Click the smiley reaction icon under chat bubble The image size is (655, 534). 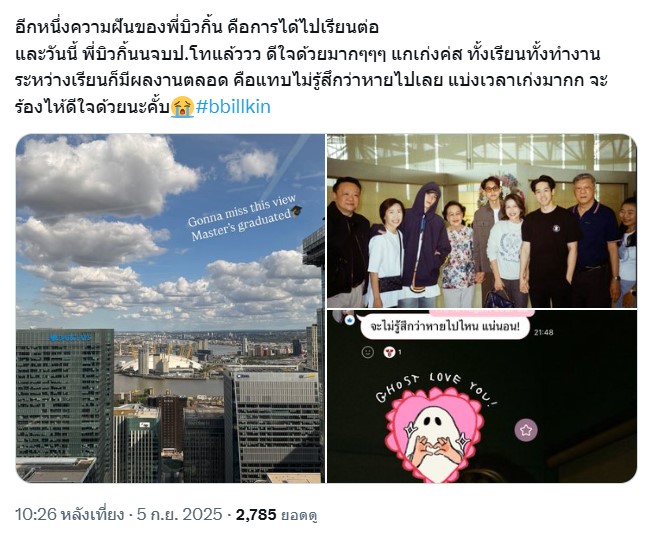point(368,352)
